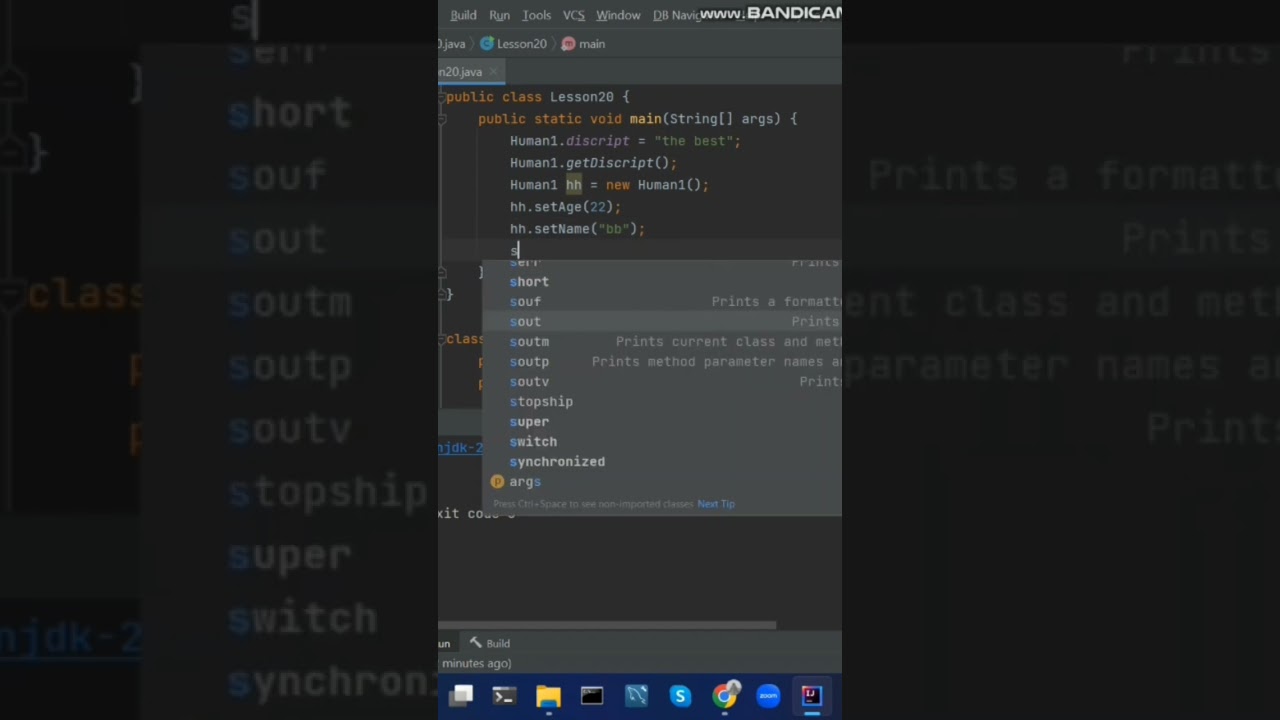Open the Build menu
The image size is (1280, 720).
pos(463,15)
